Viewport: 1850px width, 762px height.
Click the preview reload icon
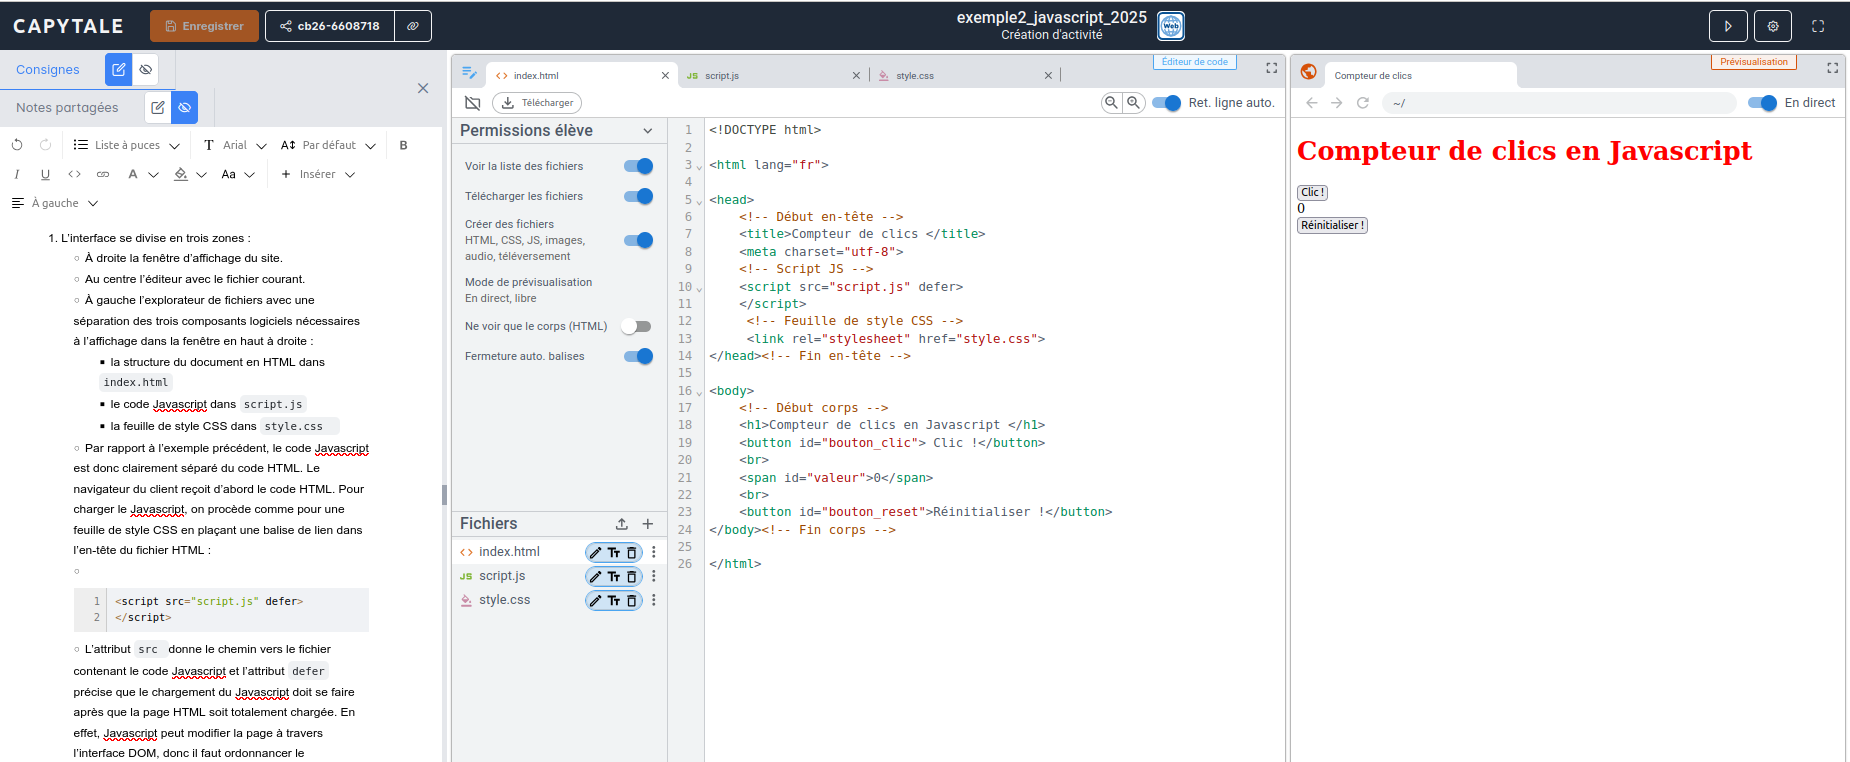click(1363, 103)
